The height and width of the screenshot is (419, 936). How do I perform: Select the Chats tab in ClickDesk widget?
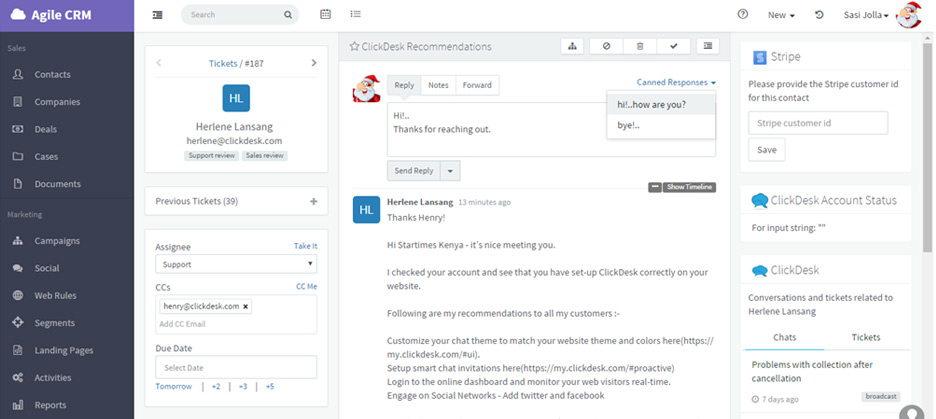pyautogui.click(x=784, y=337)
